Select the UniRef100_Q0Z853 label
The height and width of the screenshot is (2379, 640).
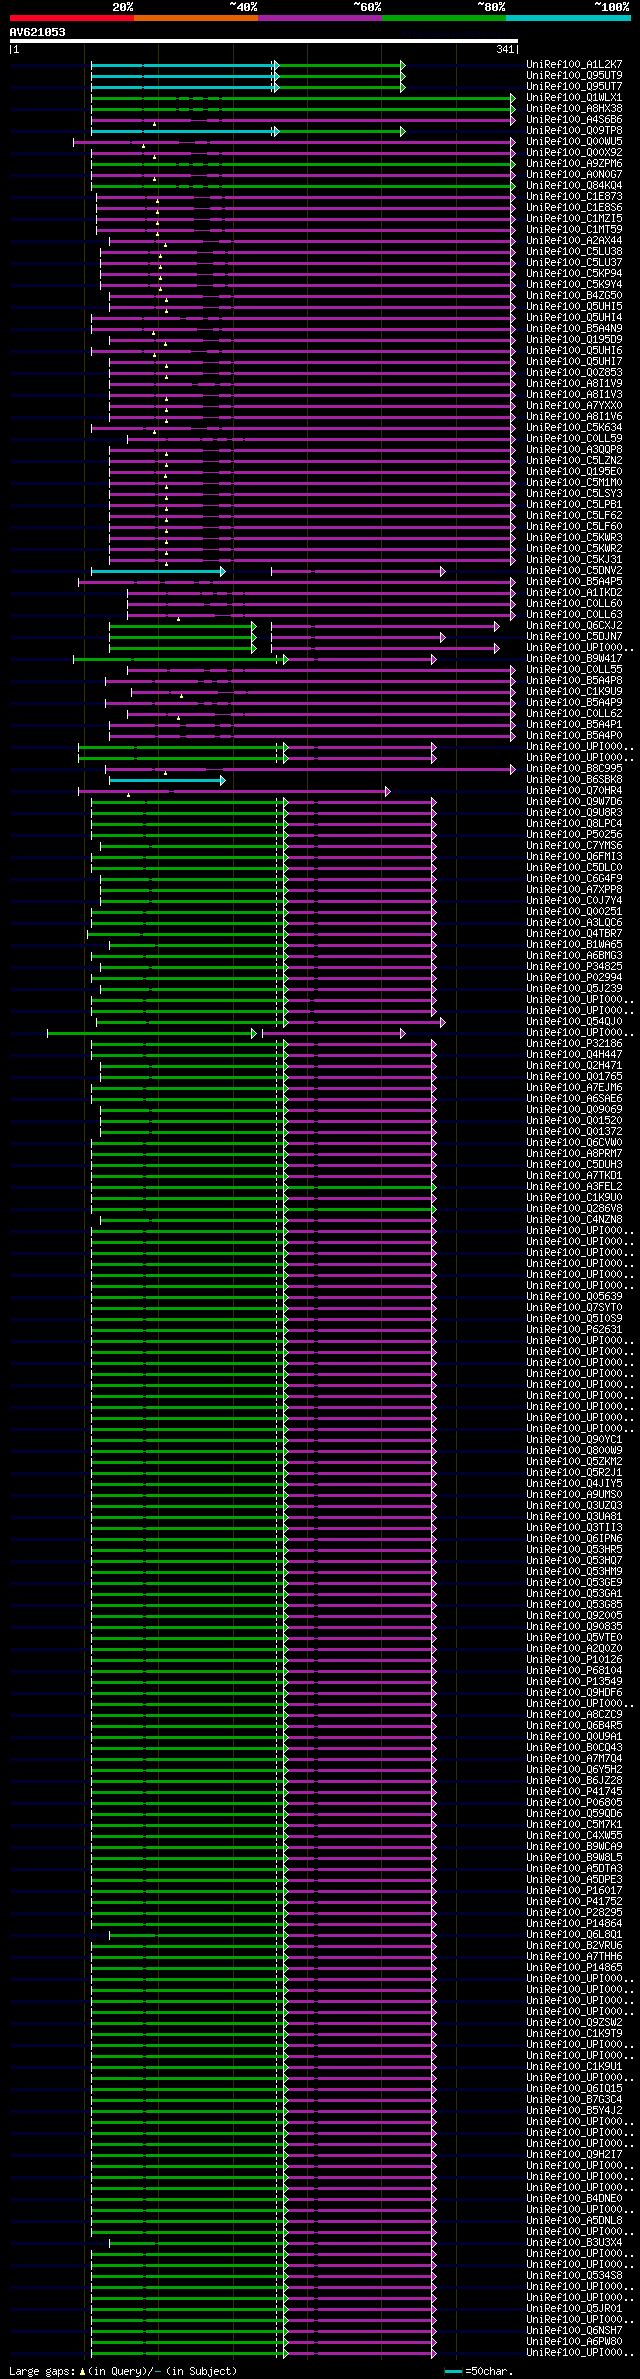point(574,373)
